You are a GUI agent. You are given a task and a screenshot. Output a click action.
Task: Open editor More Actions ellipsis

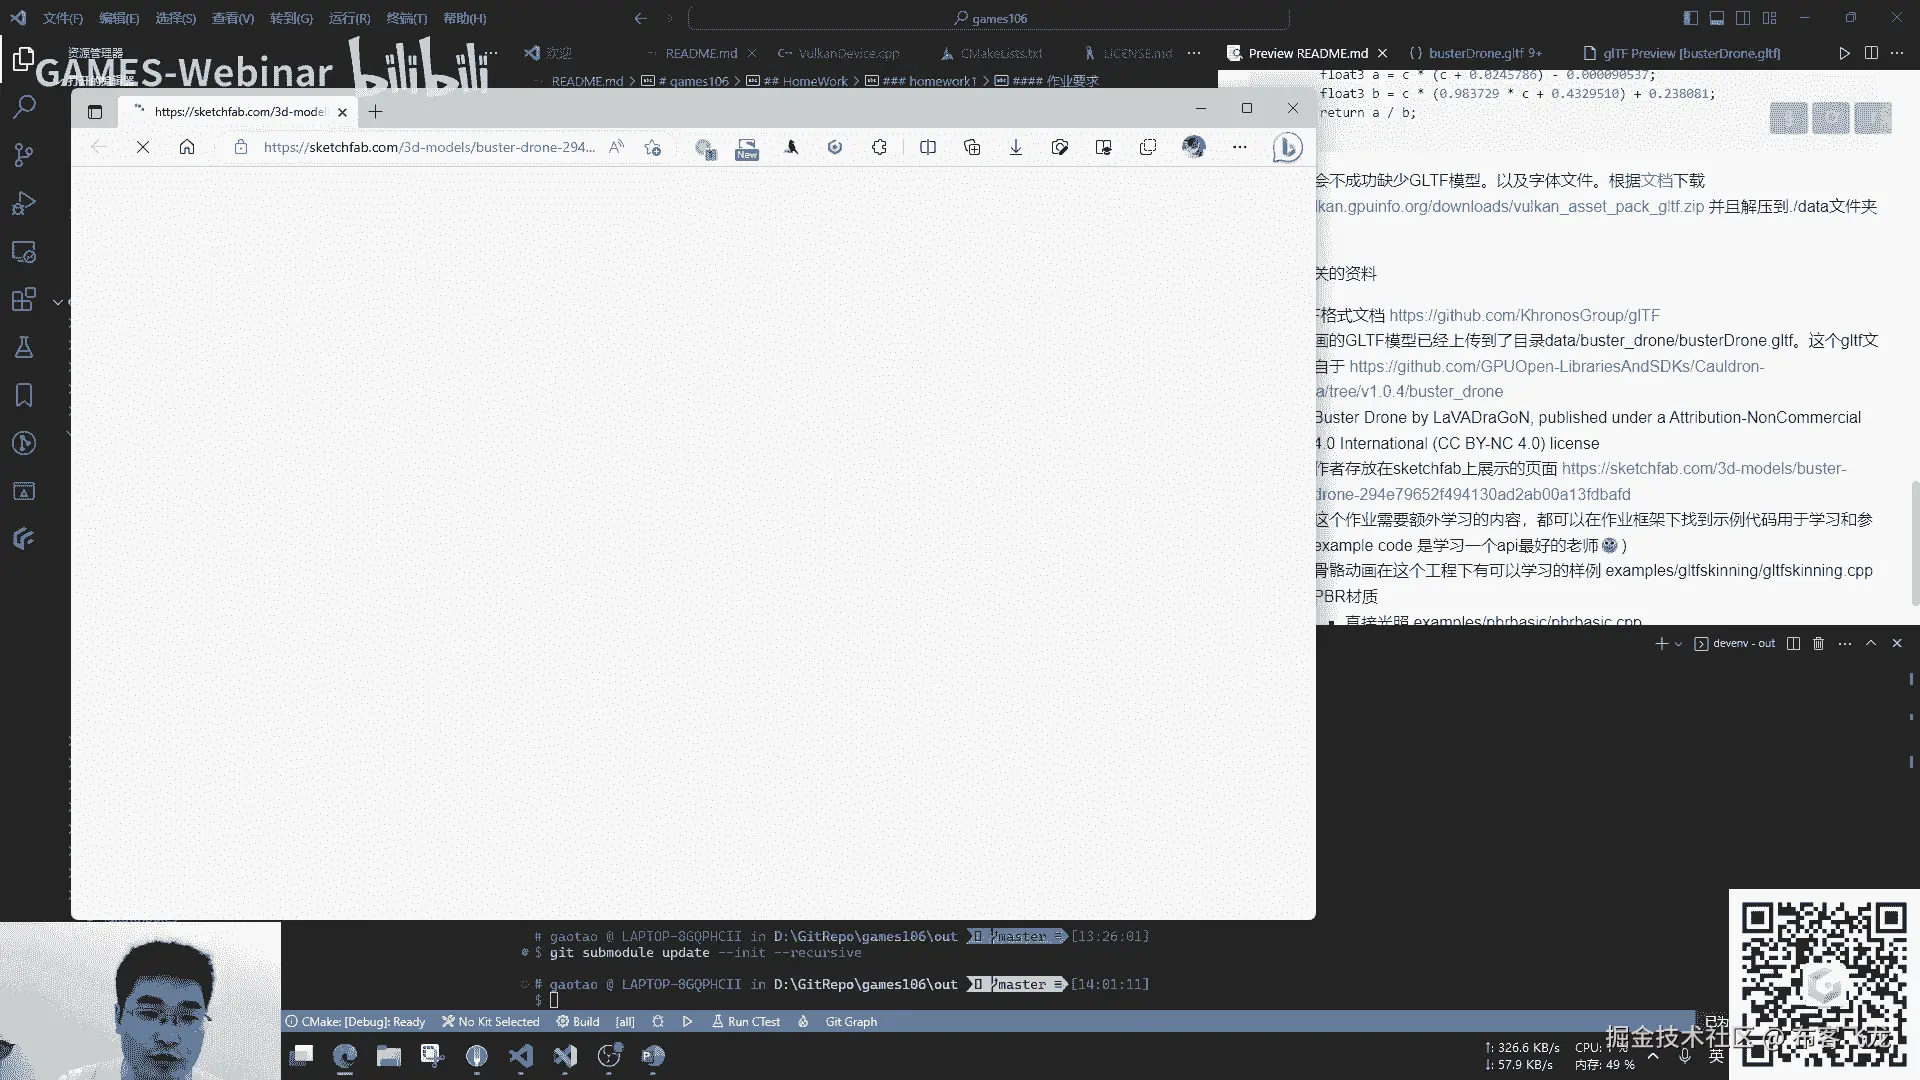1897,53
